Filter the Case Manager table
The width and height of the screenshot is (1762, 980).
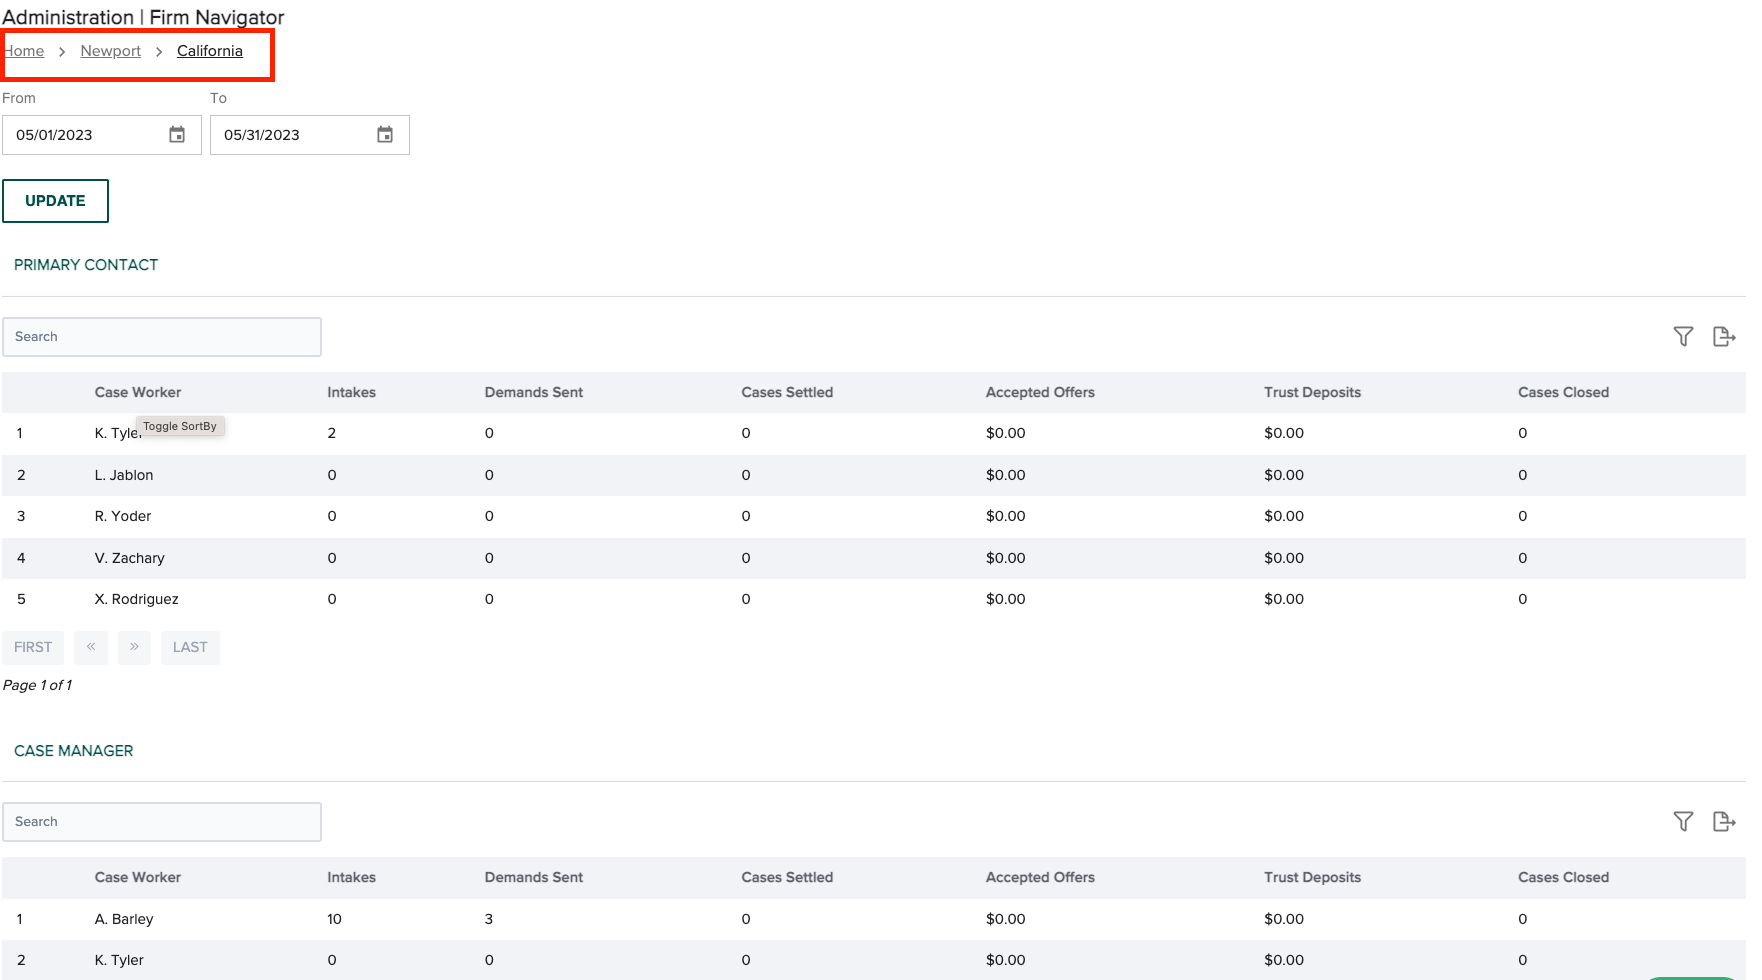tap(1683, 822)
